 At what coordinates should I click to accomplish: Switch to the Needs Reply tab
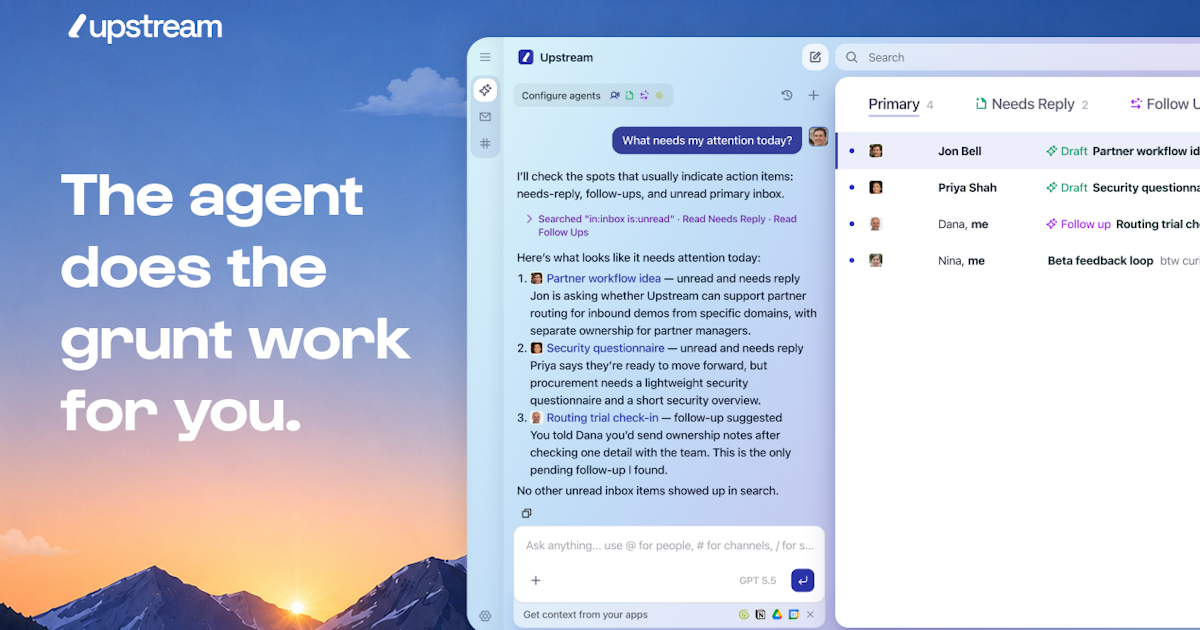(x=1033, y=104)
